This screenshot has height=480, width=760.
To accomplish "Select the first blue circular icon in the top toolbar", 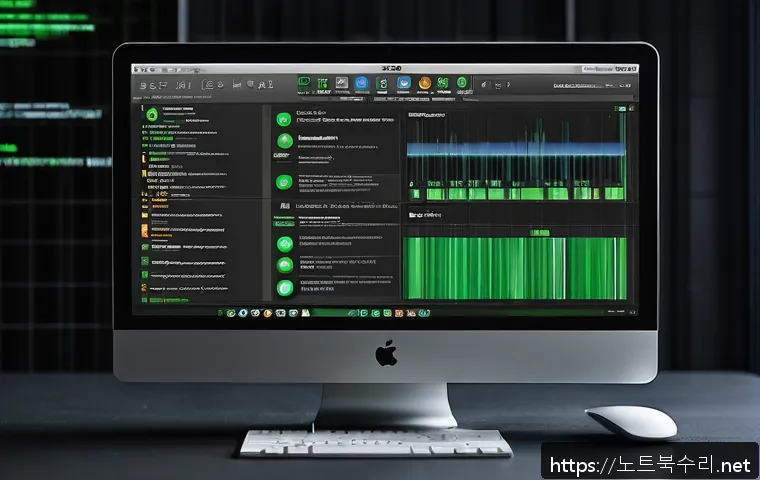I will 361,83.
